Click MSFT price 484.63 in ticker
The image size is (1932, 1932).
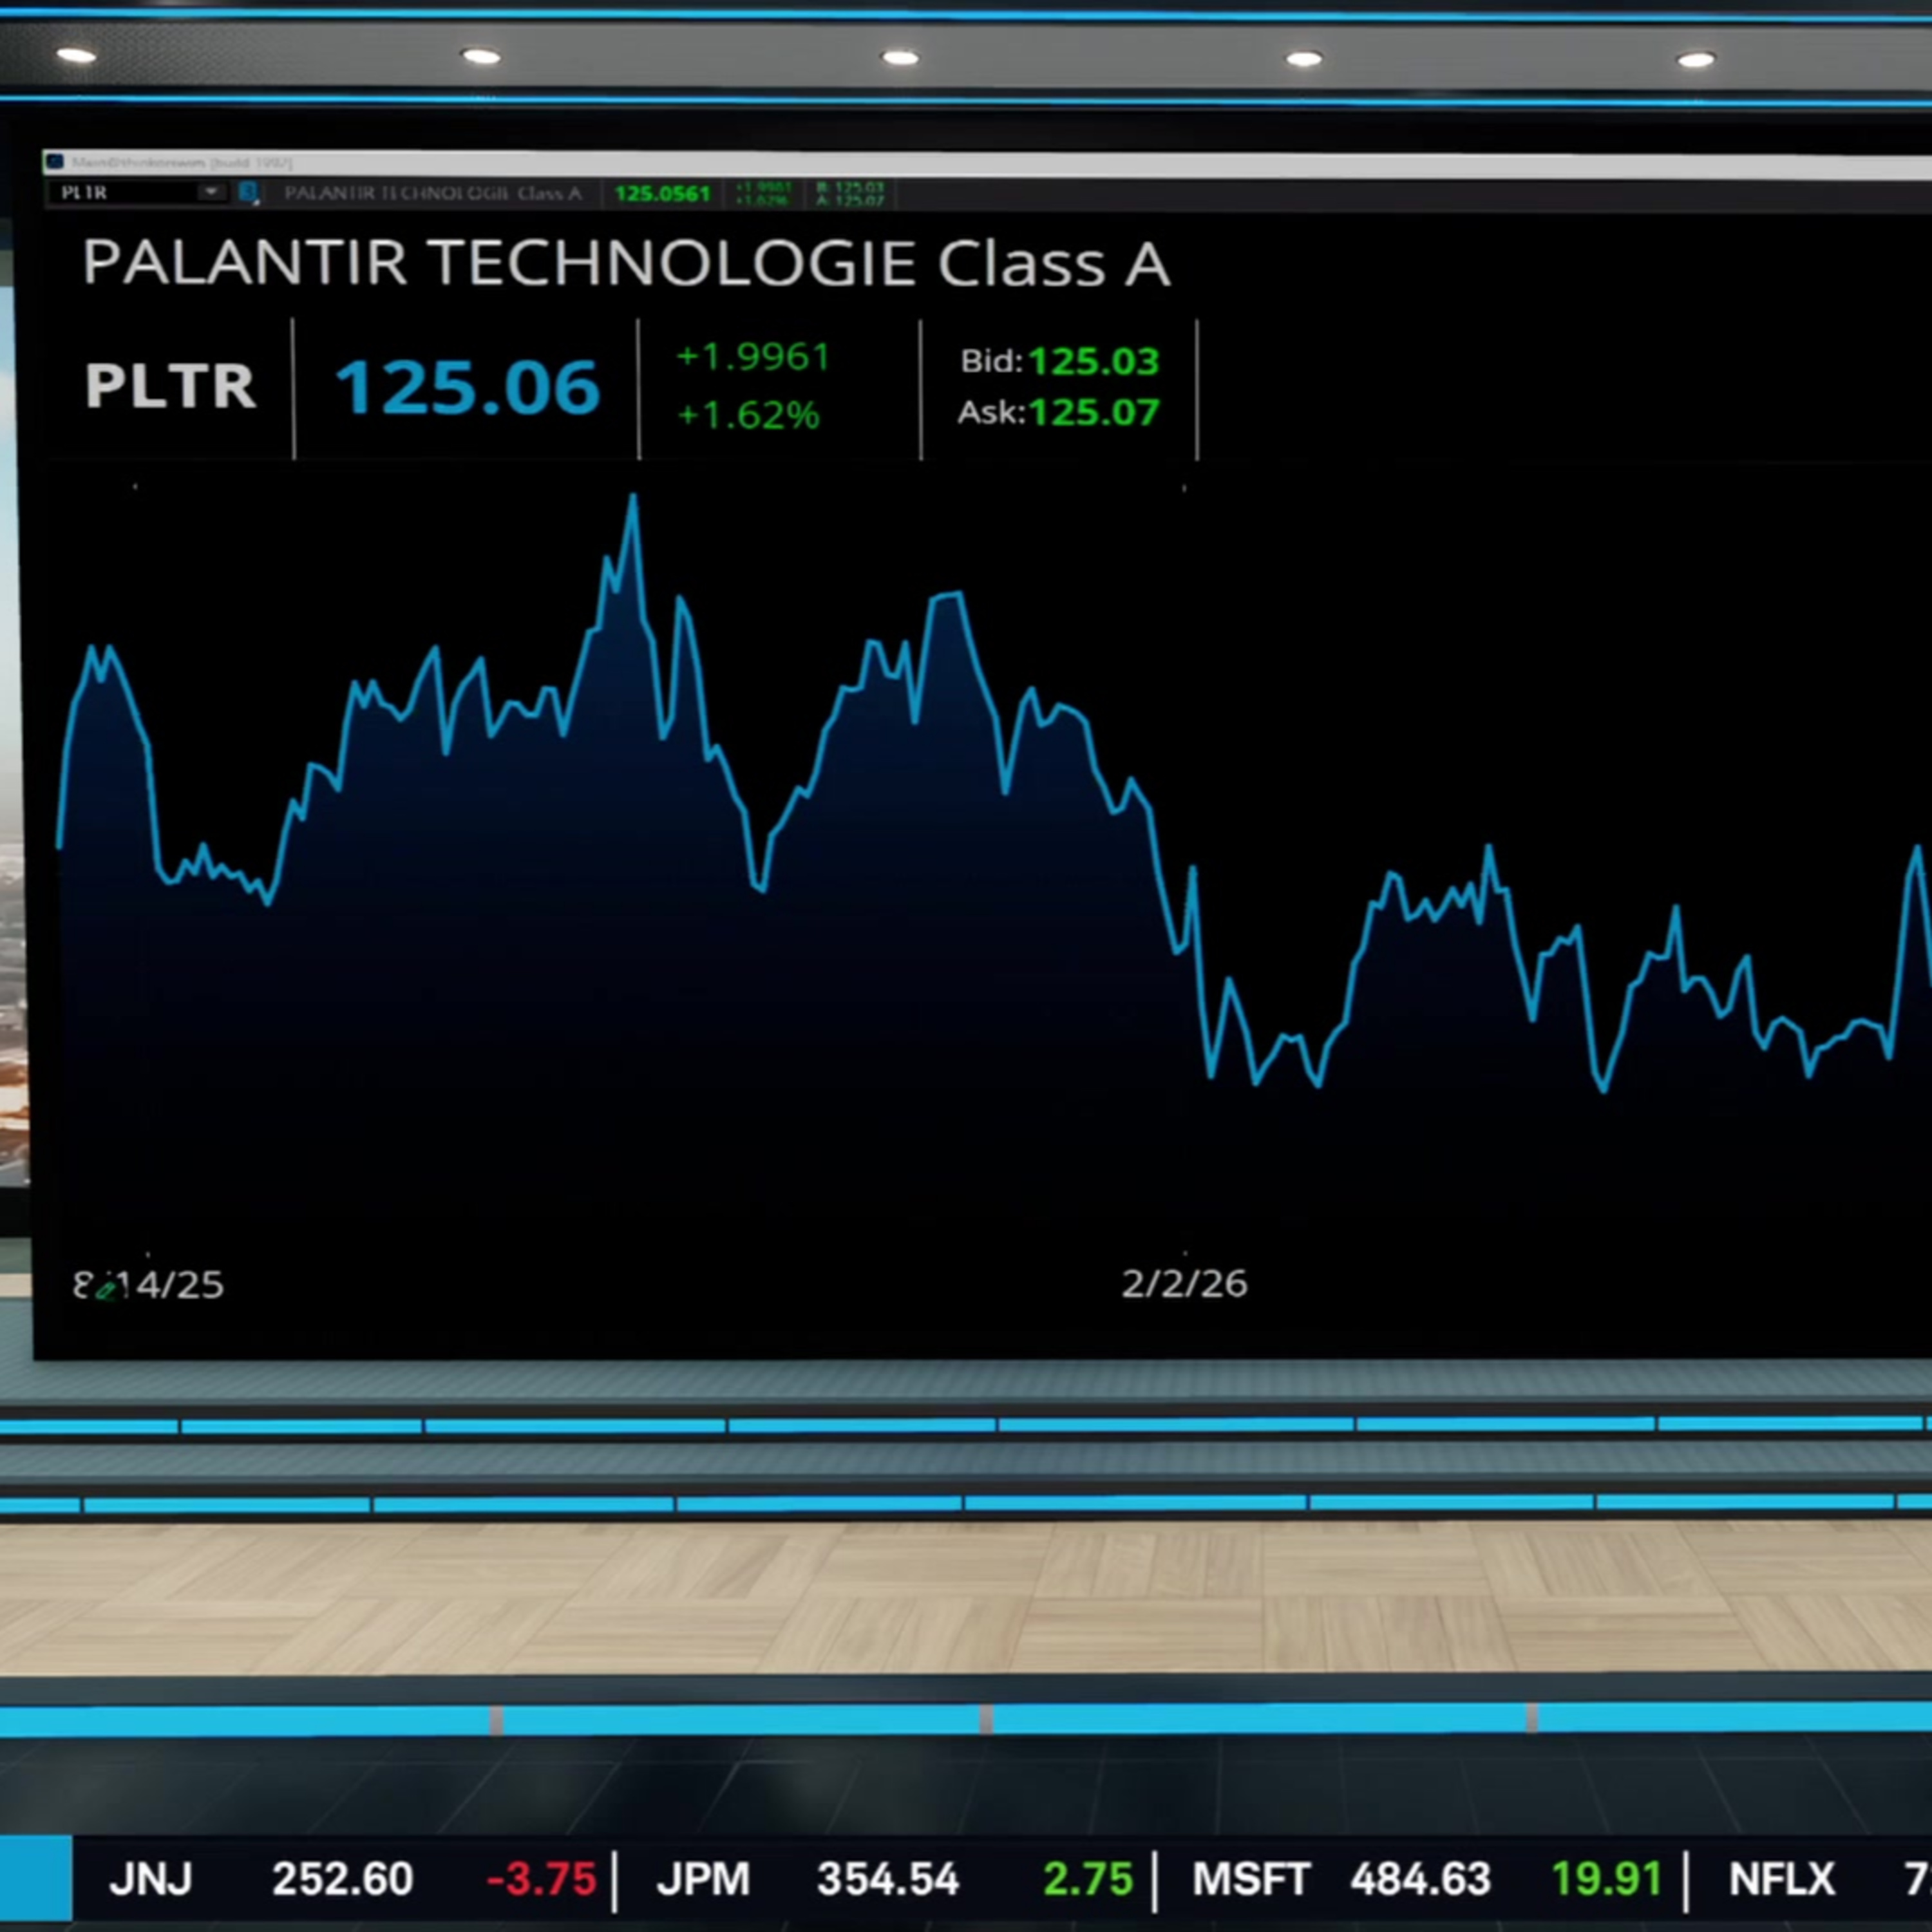pos(1420,1879)
